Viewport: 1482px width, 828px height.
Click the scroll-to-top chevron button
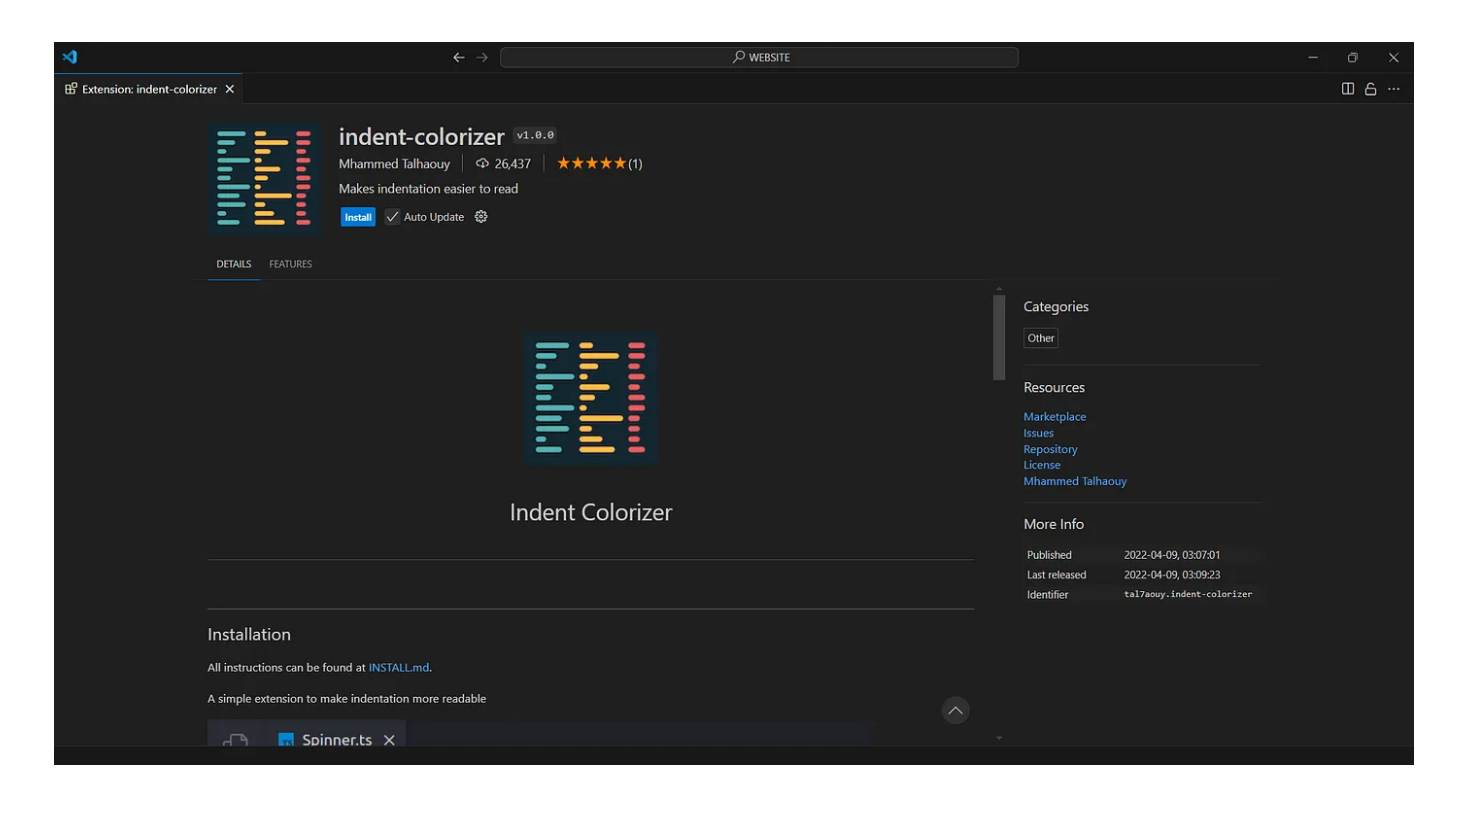pyautogui.click(x=956, y=711)
